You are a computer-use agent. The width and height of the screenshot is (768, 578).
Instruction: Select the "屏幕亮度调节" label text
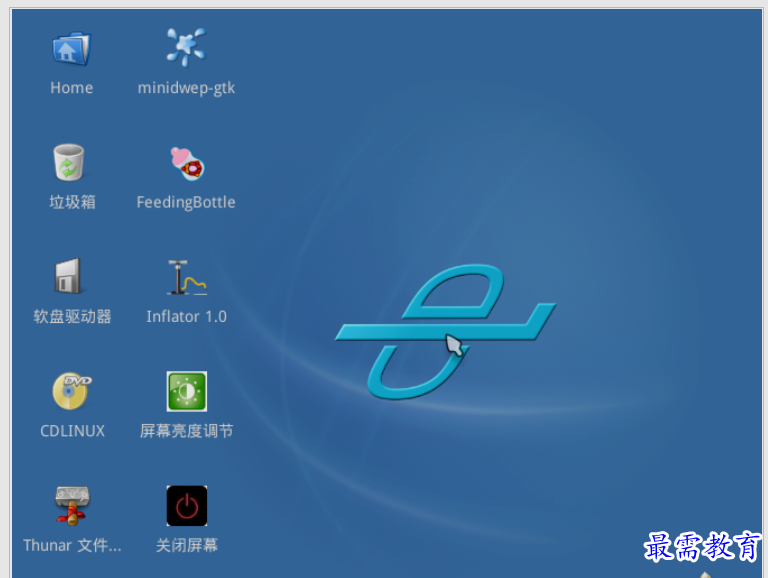click(187, 431)
